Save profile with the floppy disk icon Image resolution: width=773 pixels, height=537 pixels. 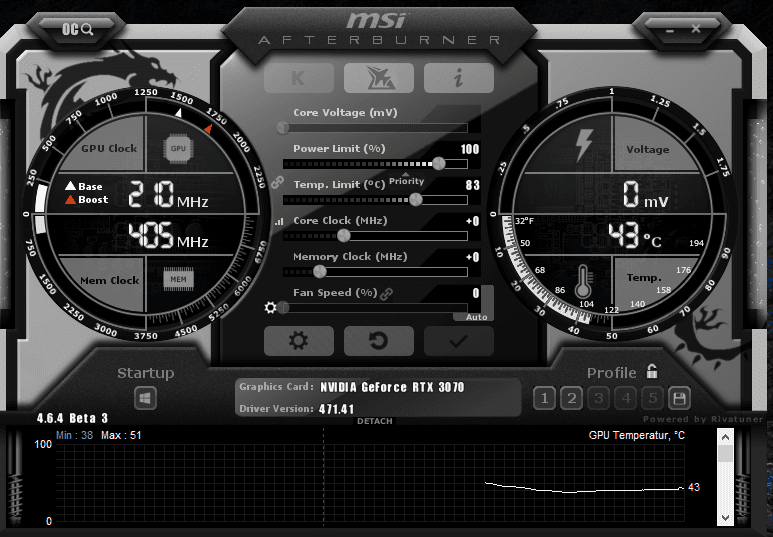679,398
